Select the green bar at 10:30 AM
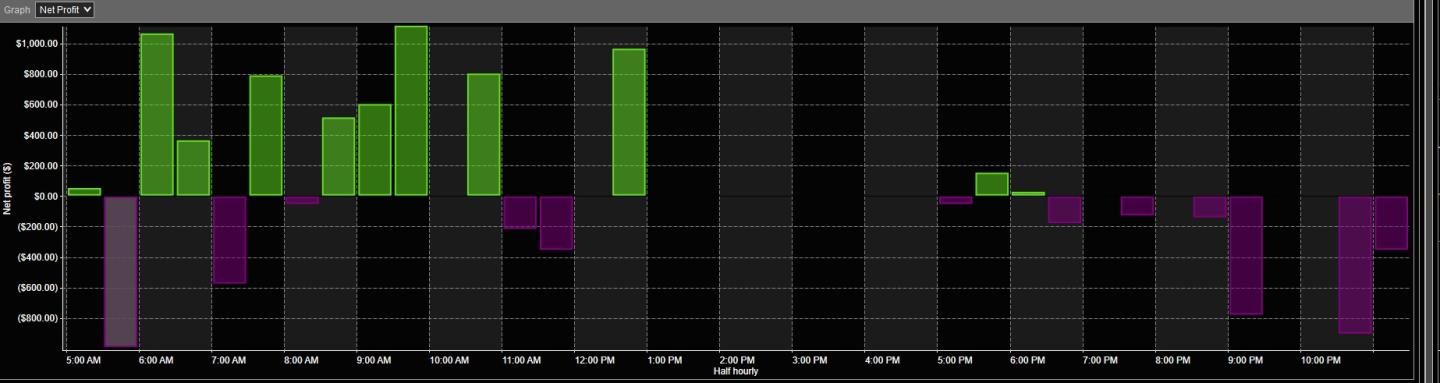 pos(484,135)
